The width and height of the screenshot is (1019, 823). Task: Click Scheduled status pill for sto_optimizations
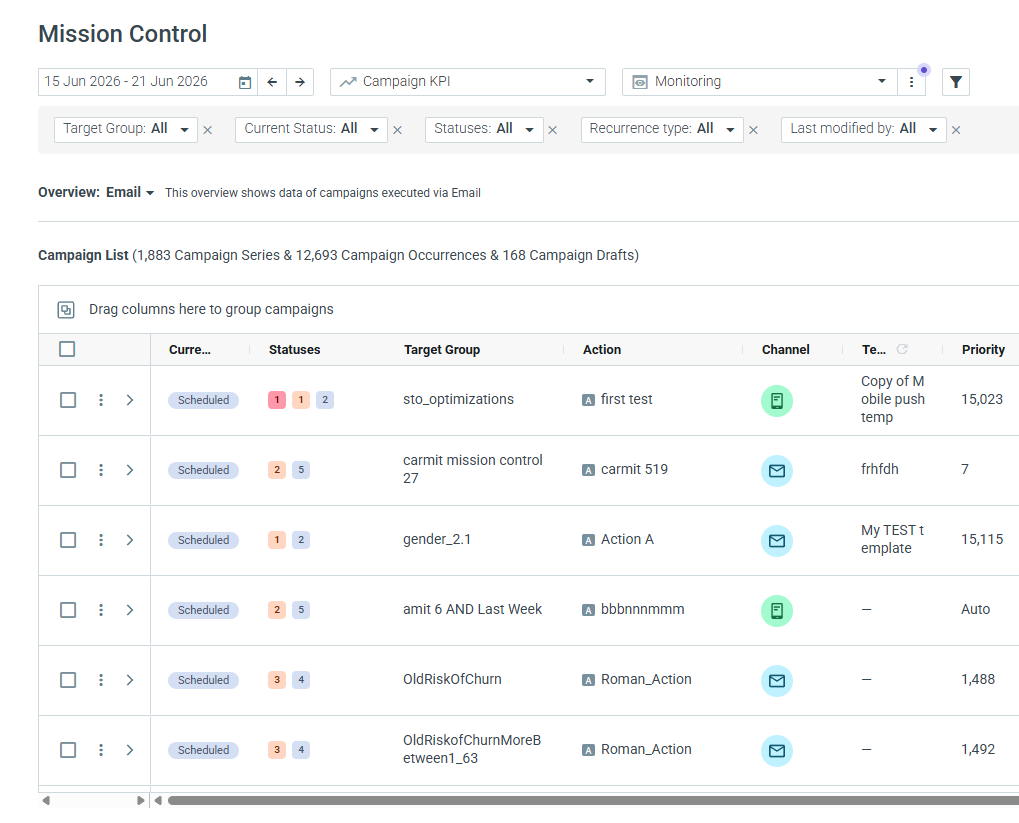[x=203, y=400]
